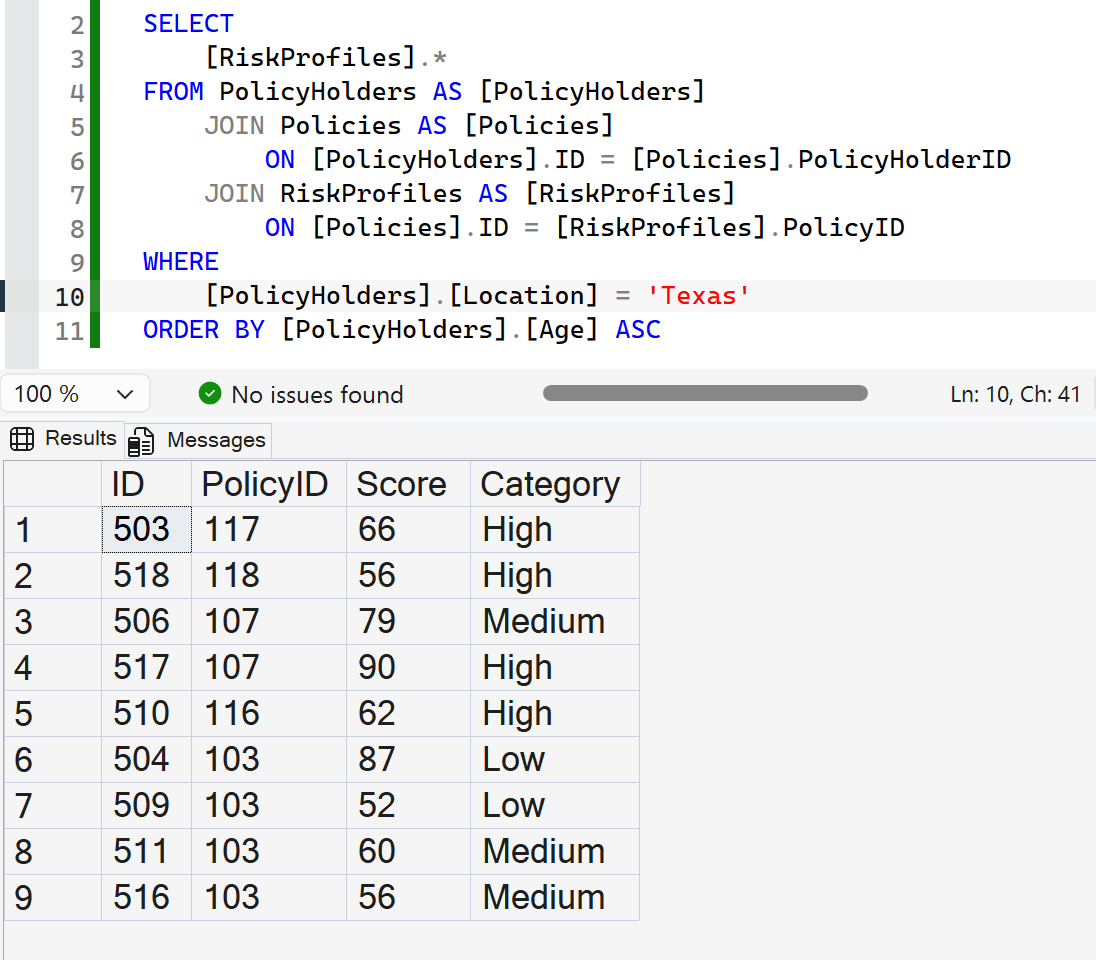The image size is (1096, 960).
Task: Click the ORDER BY keyword on line 11
Action: click(x=204, y=329)
